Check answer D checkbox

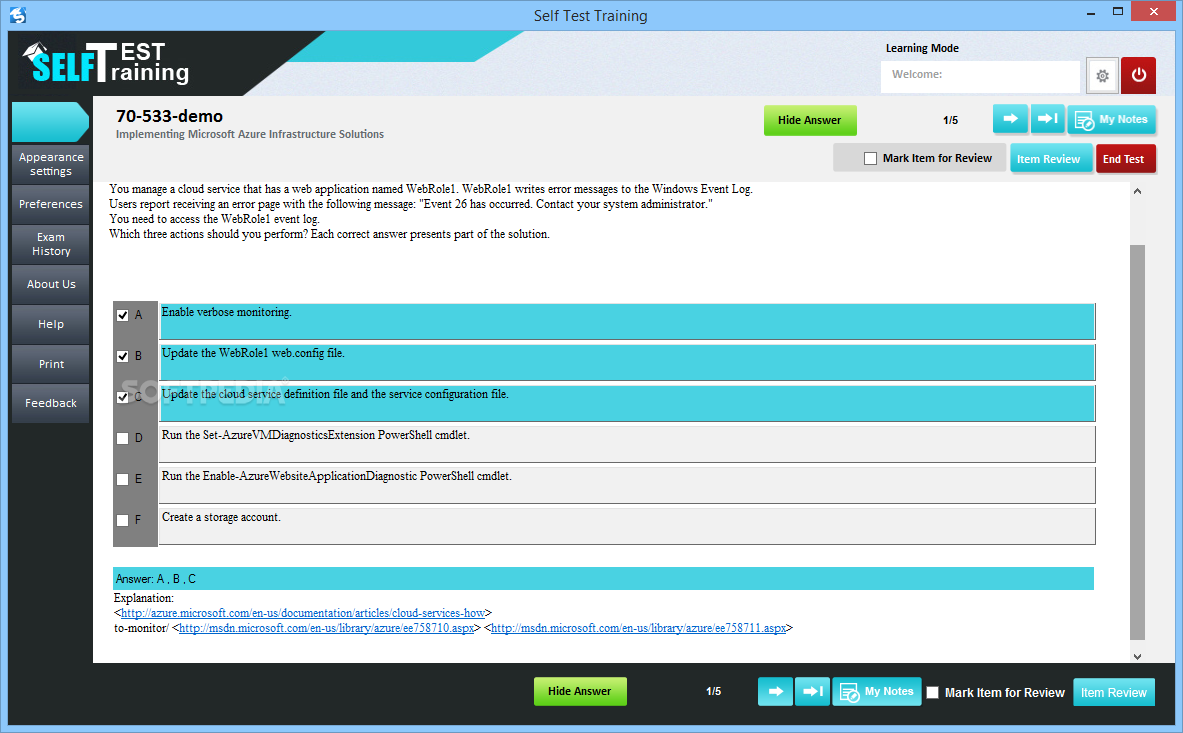122,438
